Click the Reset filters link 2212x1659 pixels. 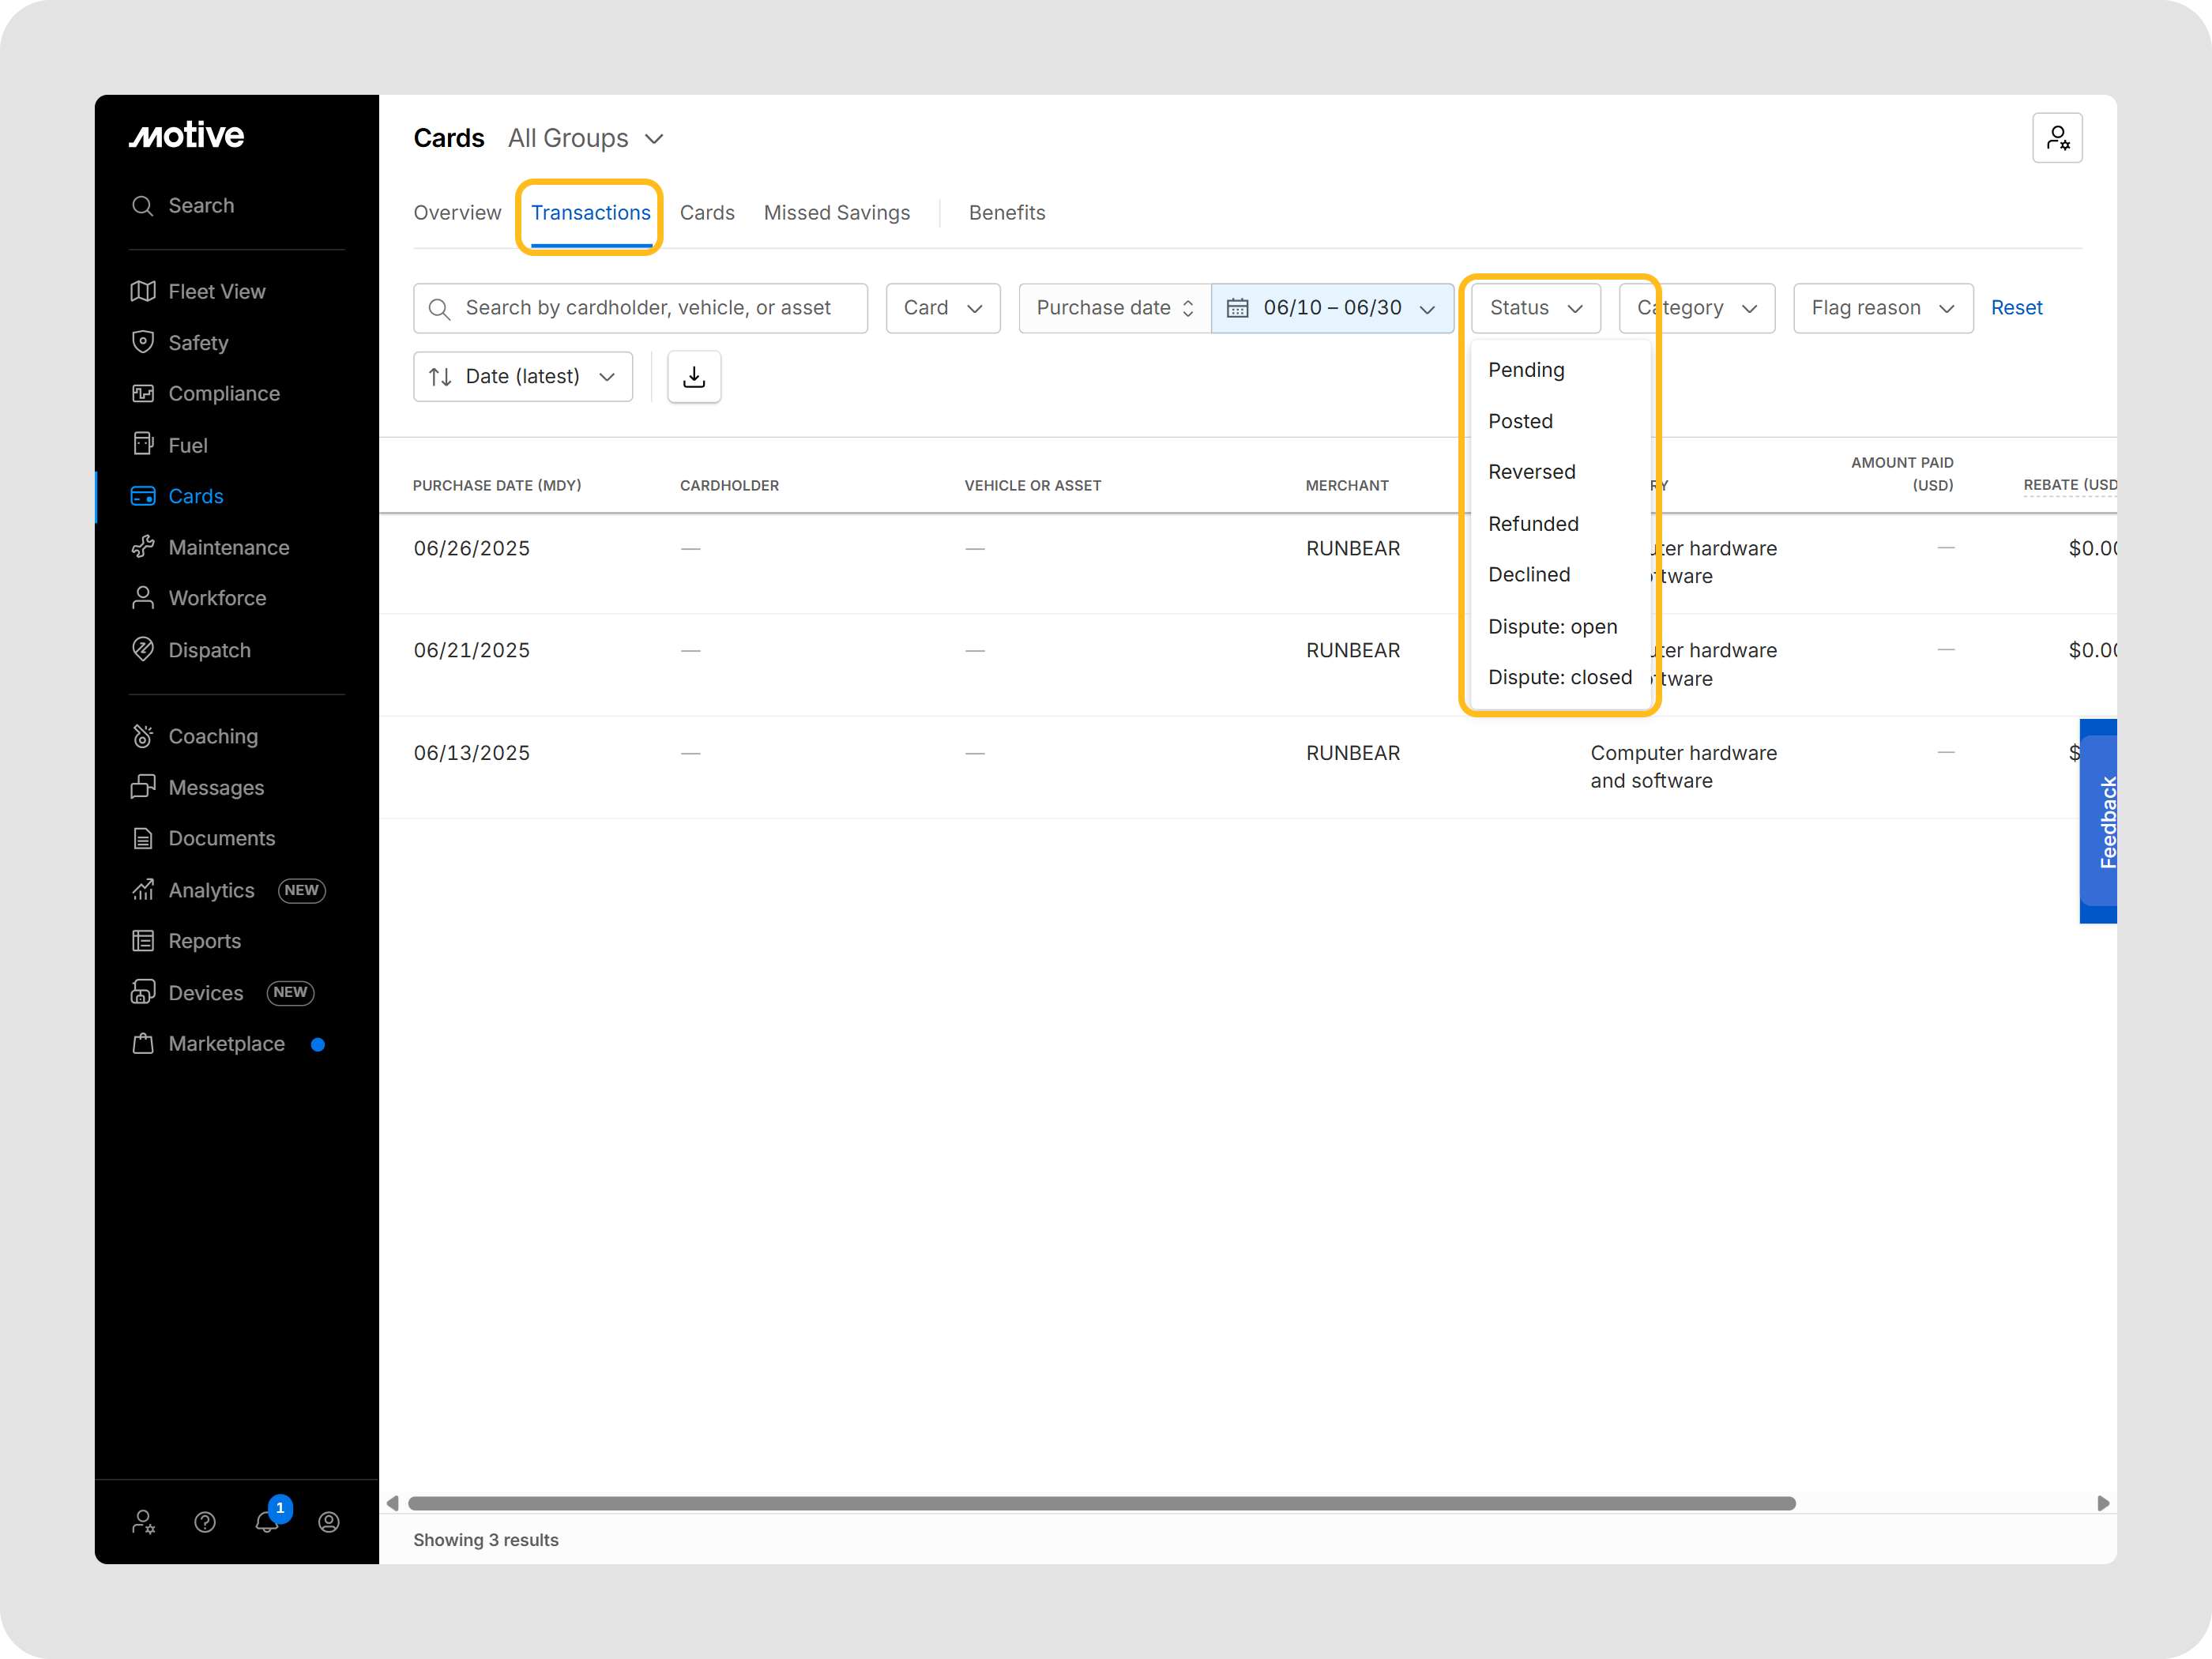pos(2017,308)
